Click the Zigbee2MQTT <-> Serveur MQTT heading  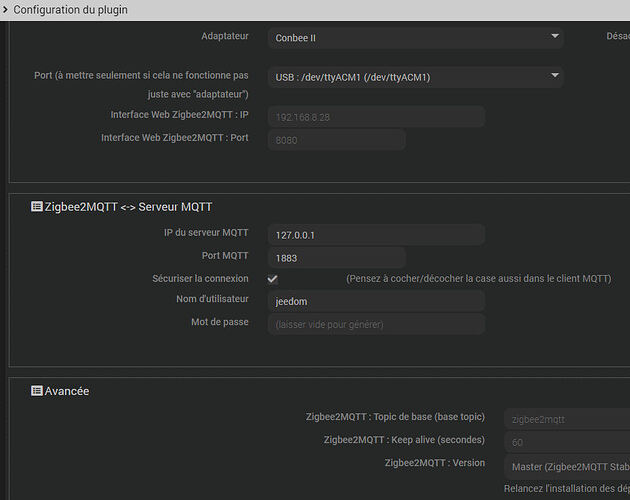point(128,207)
